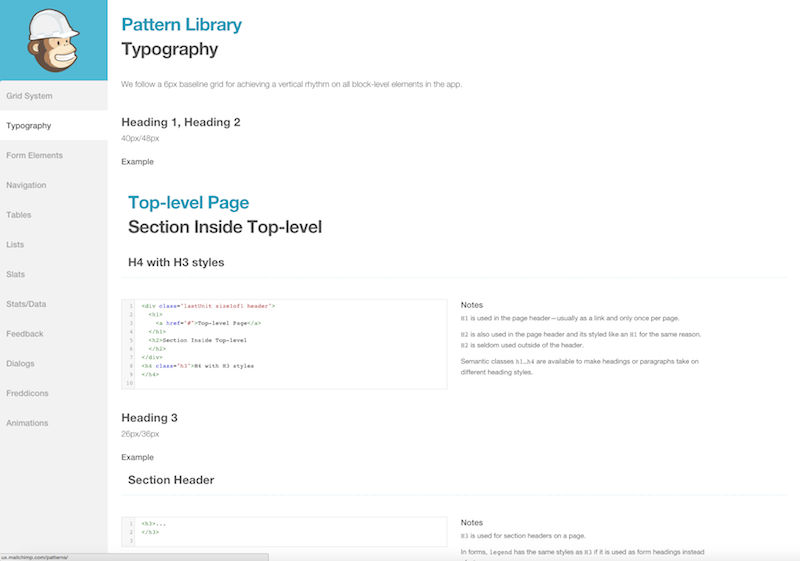Click the Typography page title
The width and height of the screenshot is (800, 561).
tap(169, 49)
